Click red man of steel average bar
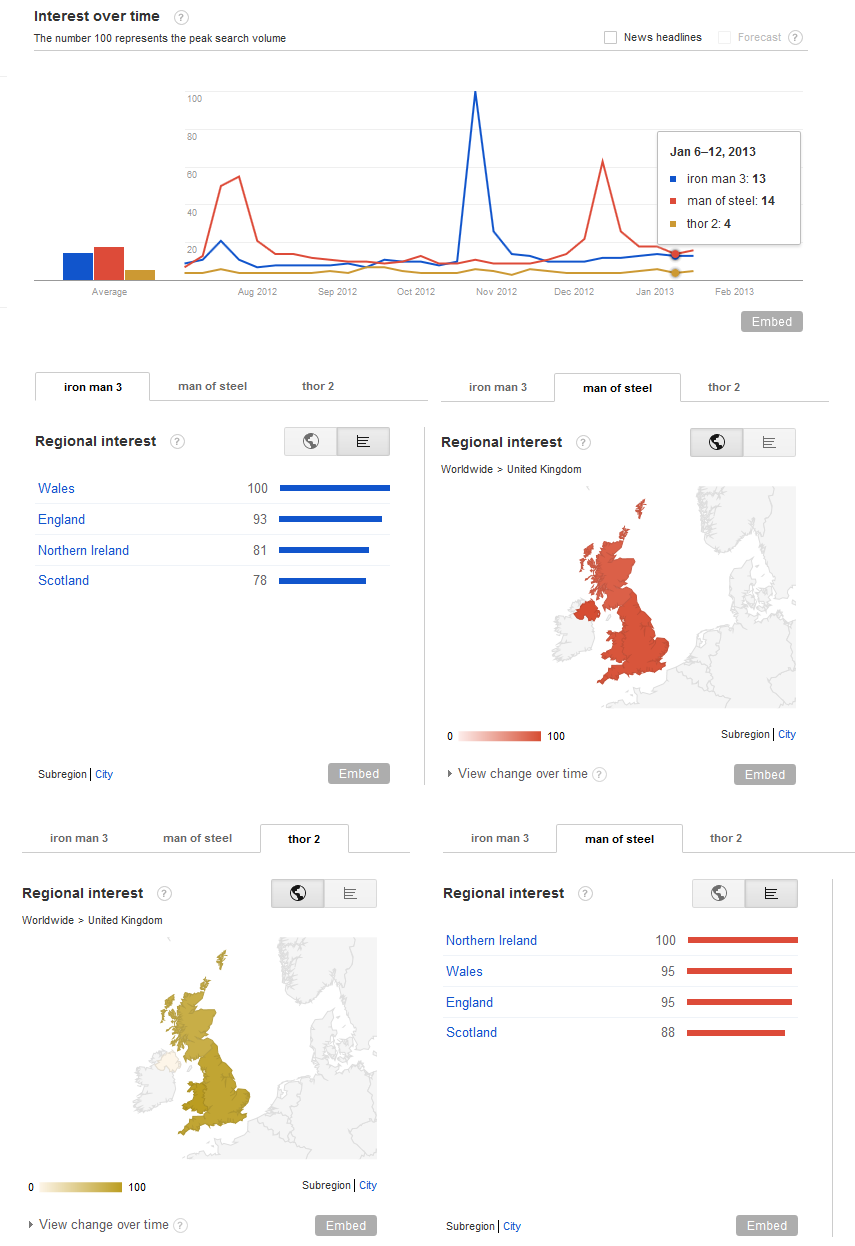The height and width of the screenshot is (1246, 855). [109, 264]
